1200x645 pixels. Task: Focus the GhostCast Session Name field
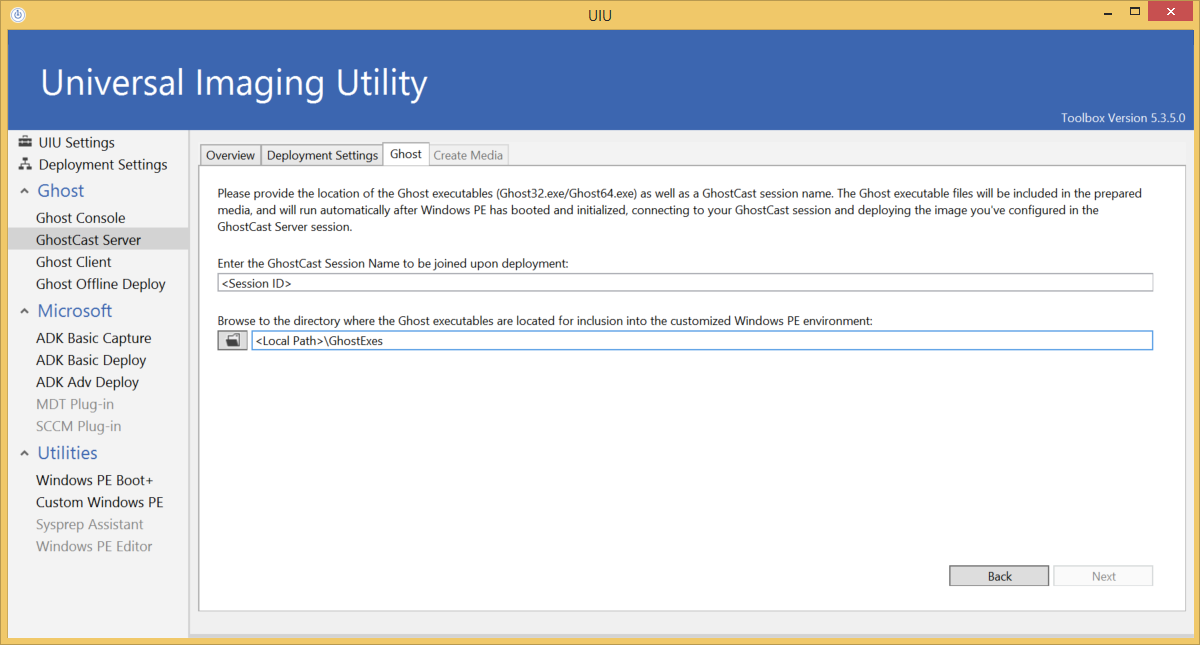tap(685, 283)
